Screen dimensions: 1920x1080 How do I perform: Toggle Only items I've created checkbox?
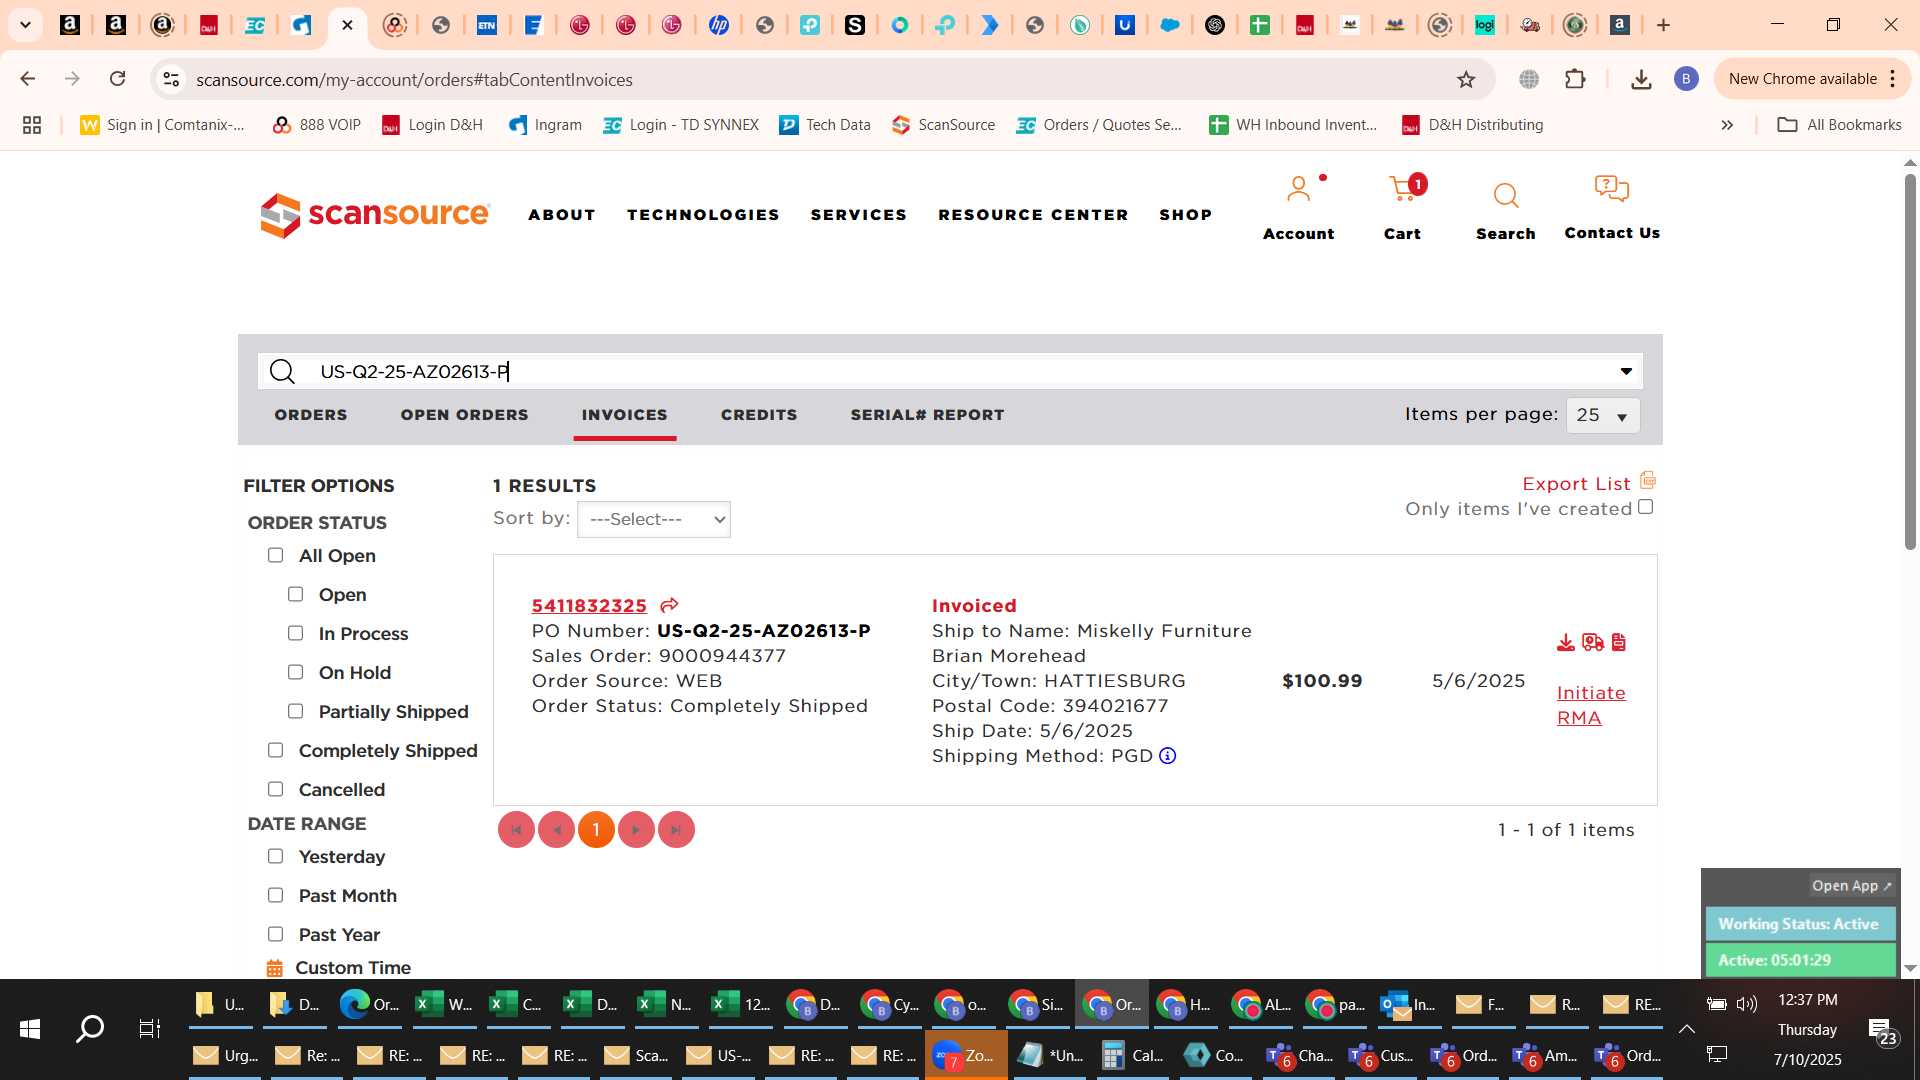[1645, 507]
